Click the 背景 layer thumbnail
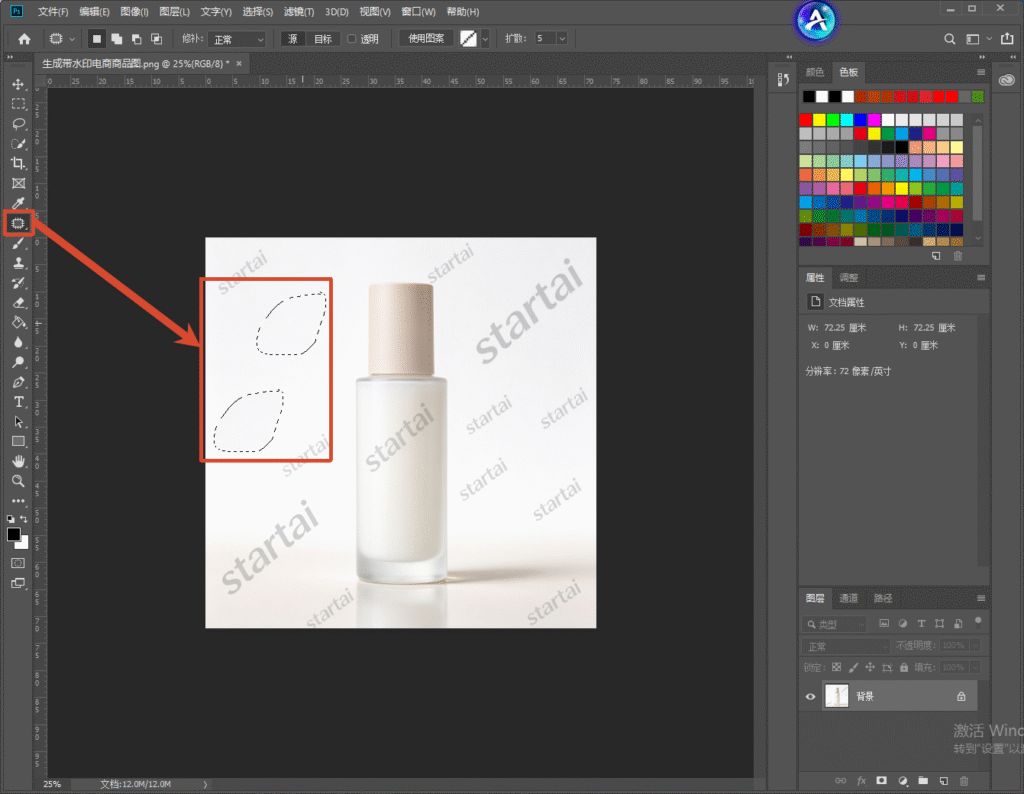 (837, 696)
